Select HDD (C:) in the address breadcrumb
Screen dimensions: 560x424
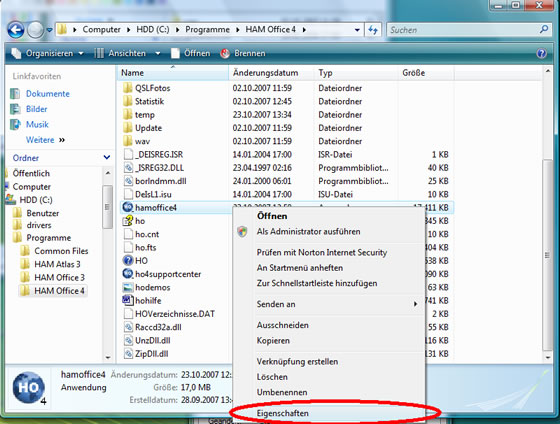click(x=152, y=30)
